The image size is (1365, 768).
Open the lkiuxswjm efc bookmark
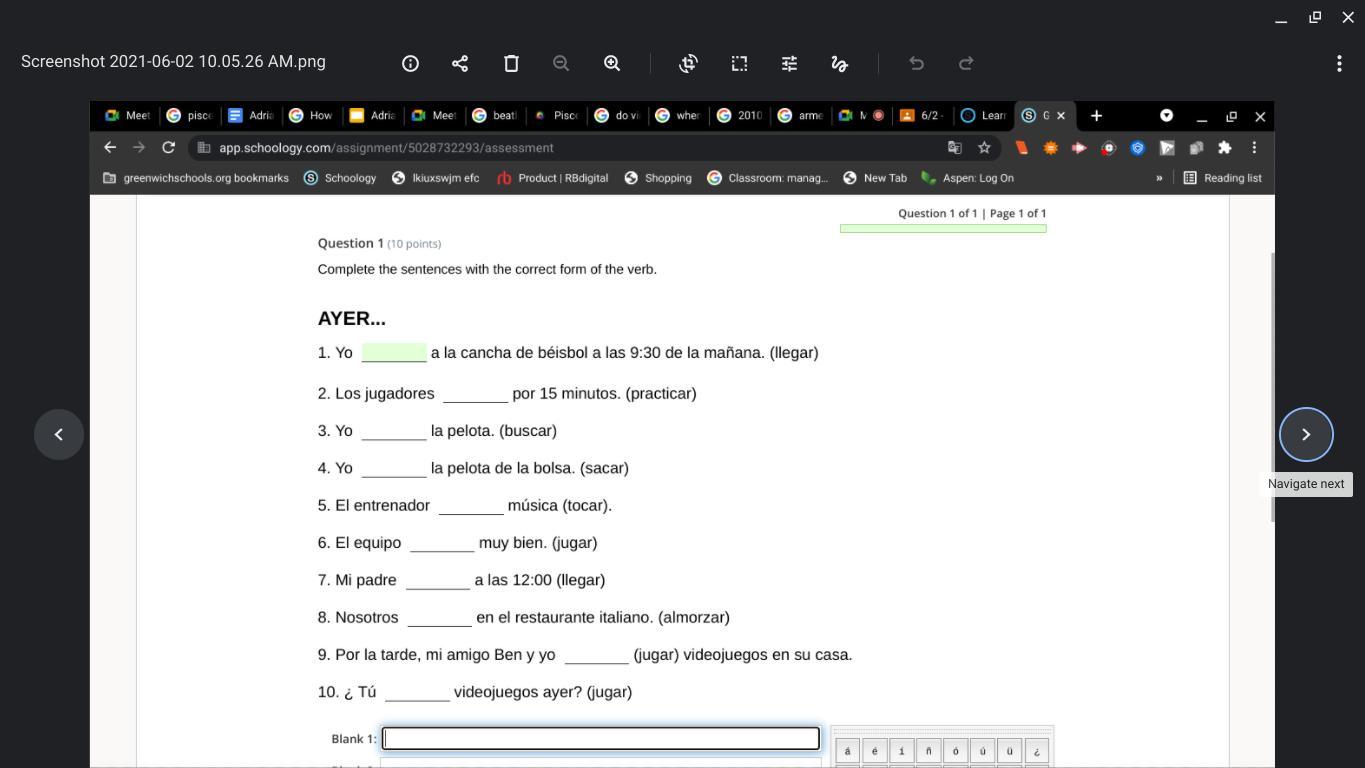coord(435,178)
